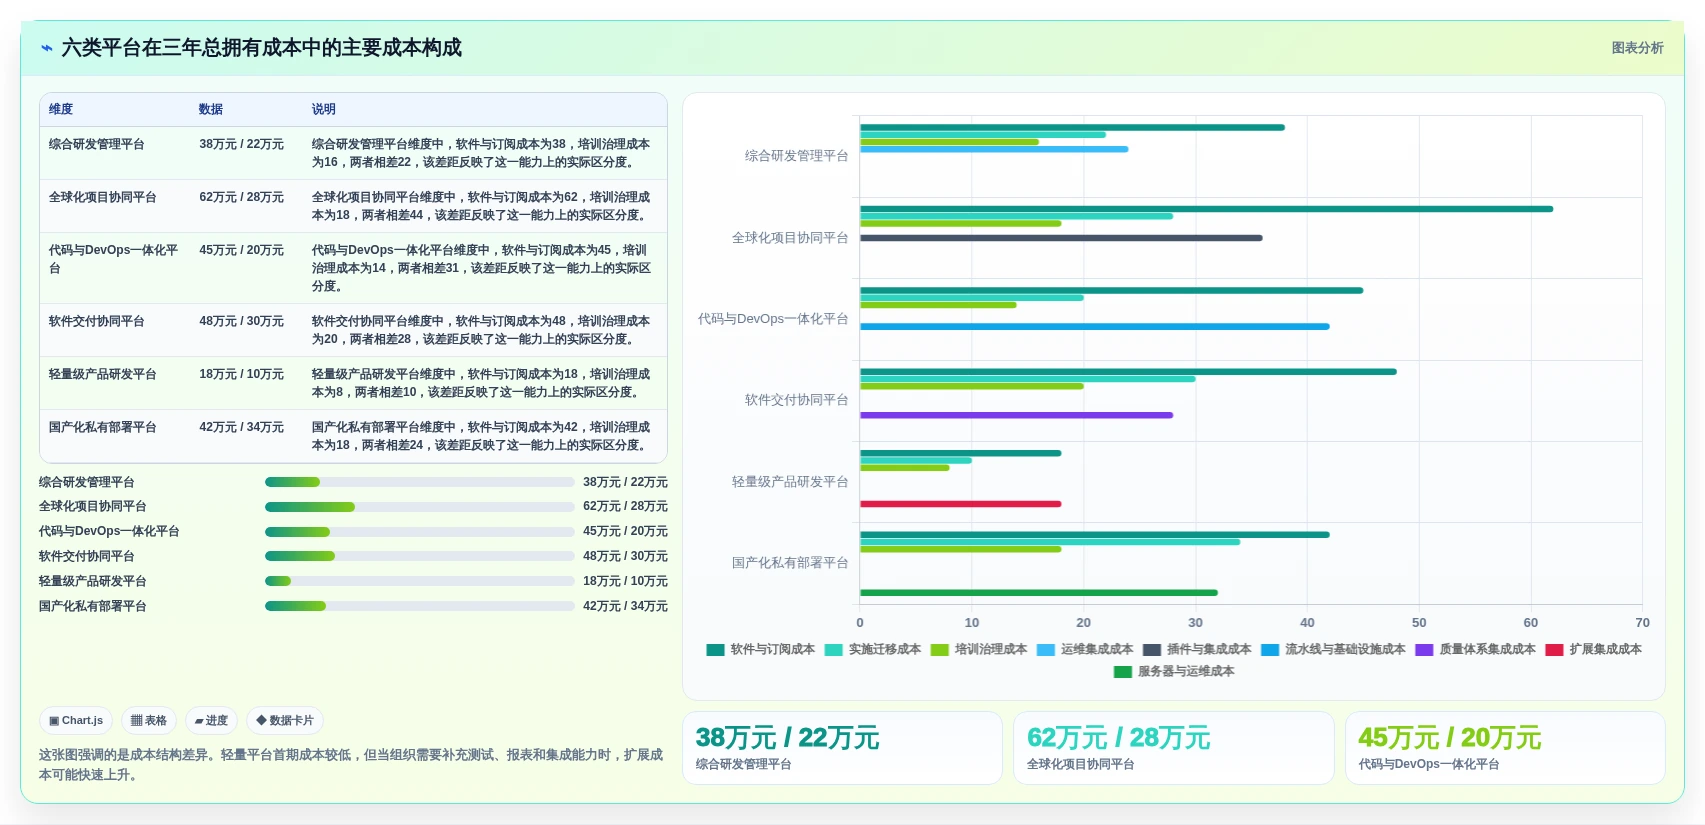Open the 62万元 / 28万元 data card
Screen dimensions: 1705x825
click(1173, 748)
